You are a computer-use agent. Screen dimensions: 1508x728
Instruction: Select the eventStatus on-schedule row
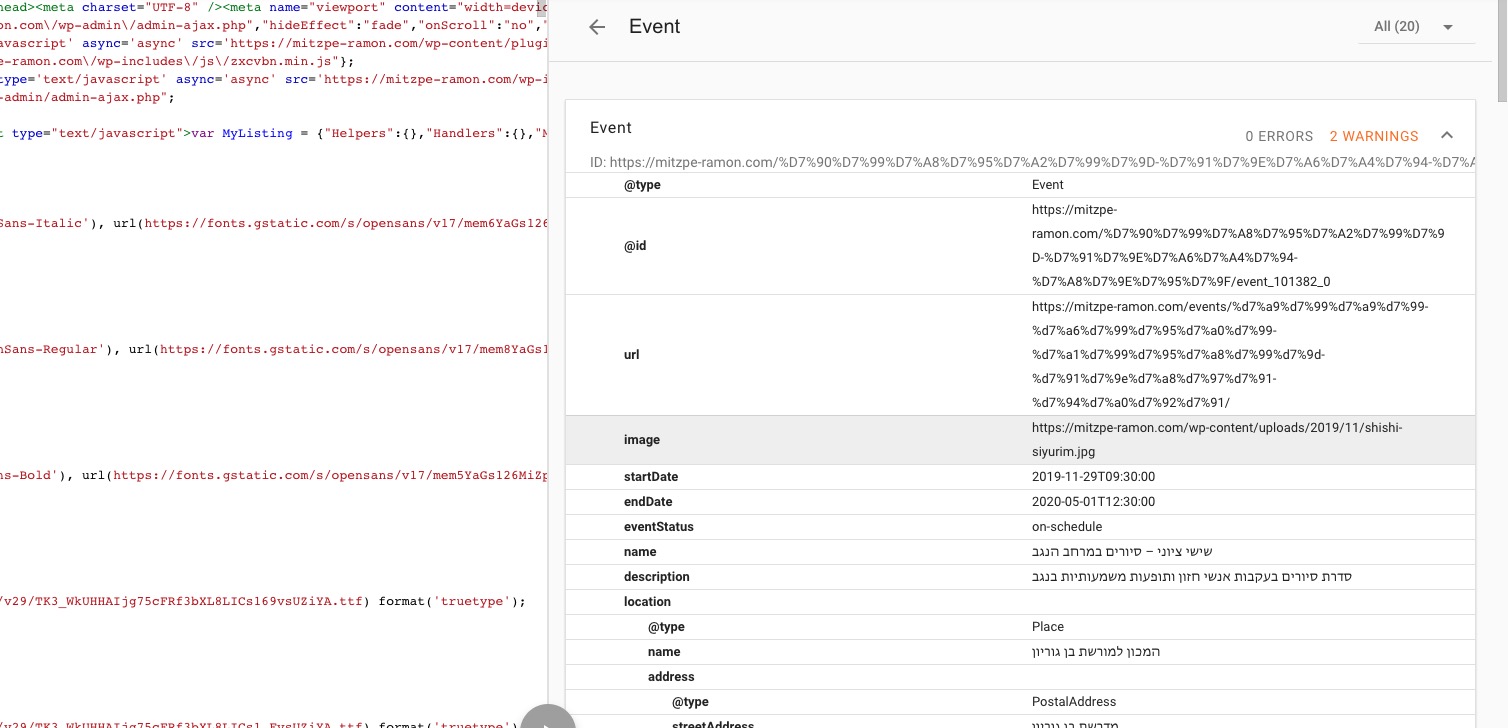(1019, 527)
